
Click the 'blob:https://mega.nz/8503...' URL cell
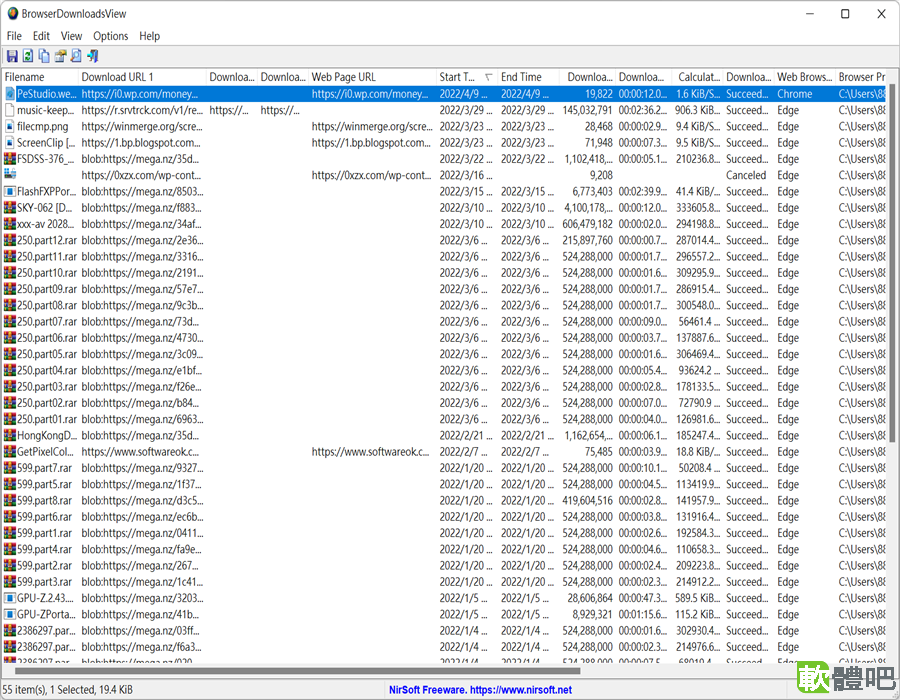click(x=142, y=192)
